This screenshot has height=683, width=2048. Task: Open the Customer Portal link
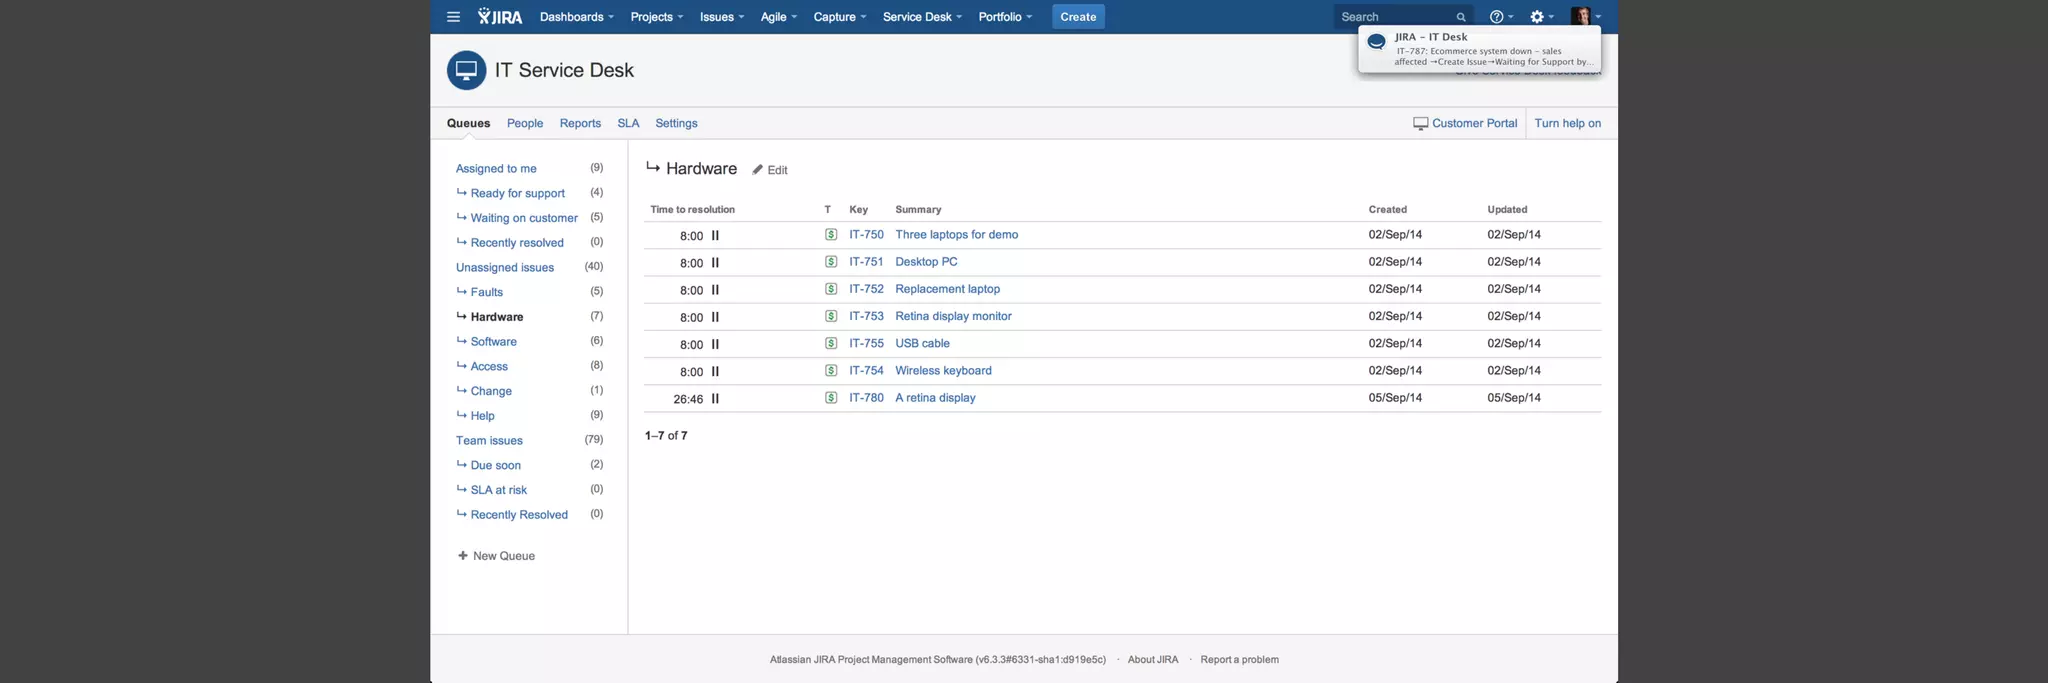[x=1473, y=124]
